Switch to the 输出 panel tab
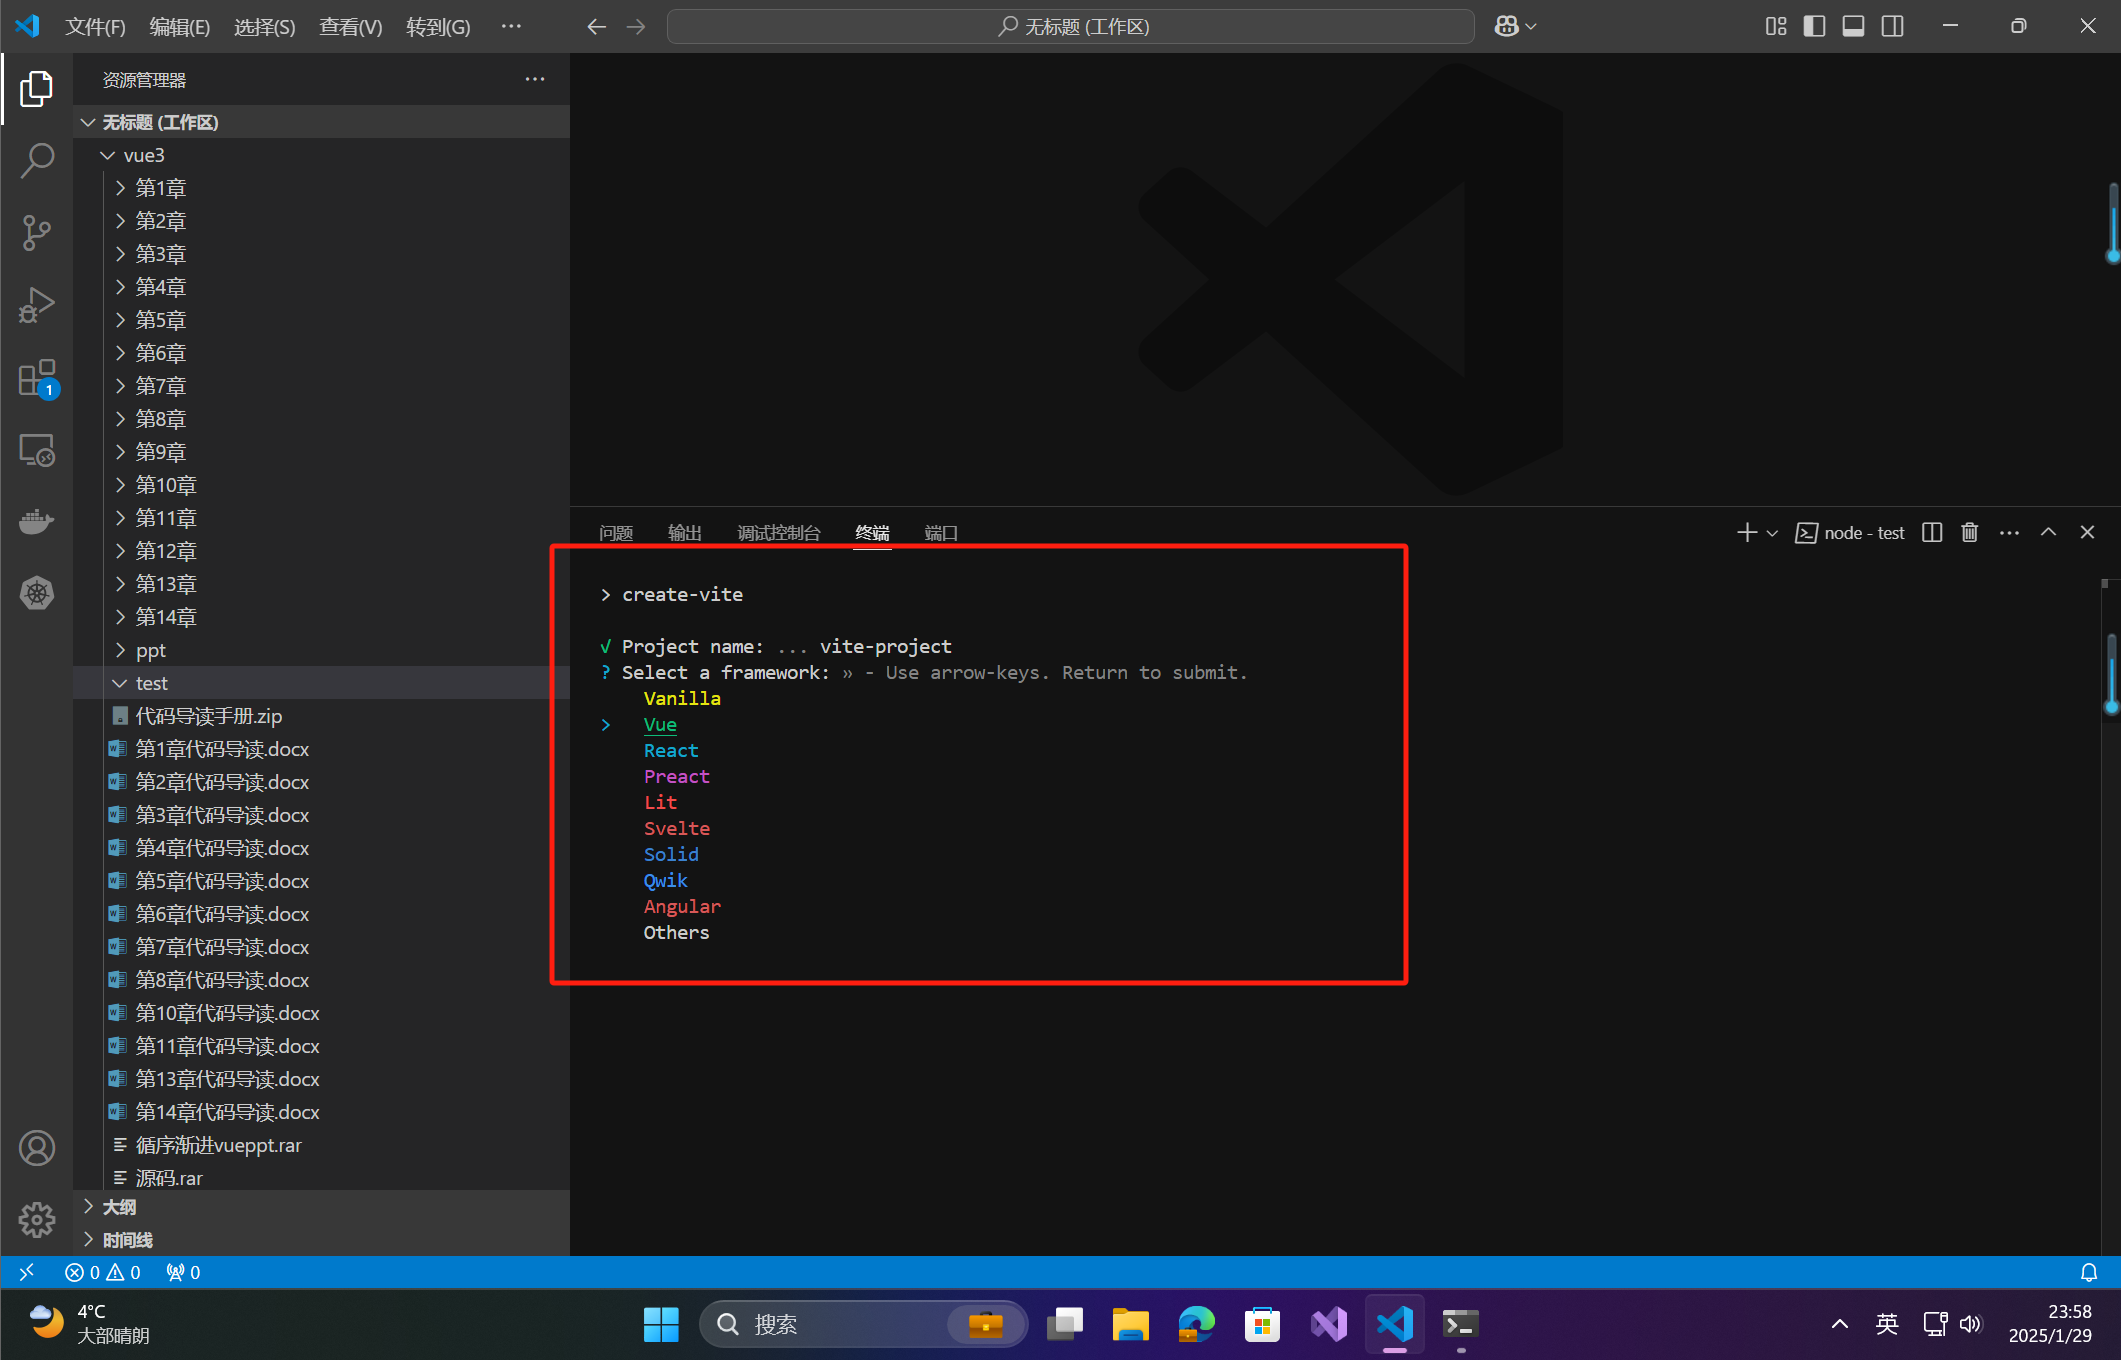2121x1360 pixels. pos(684,533)
